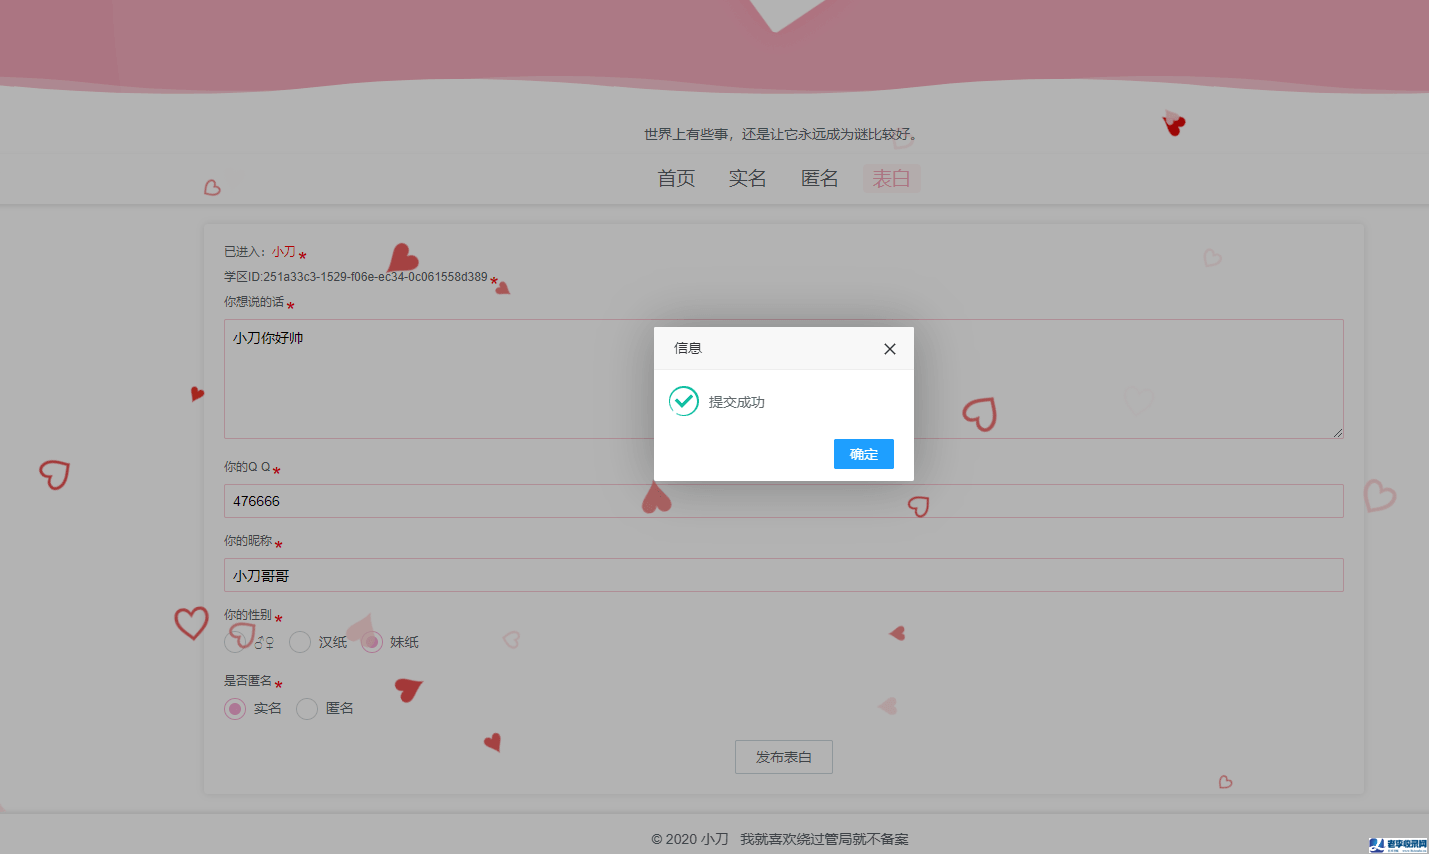
Task: Click the textarea resize handle at its corner
Action: tap(1338, 433)
